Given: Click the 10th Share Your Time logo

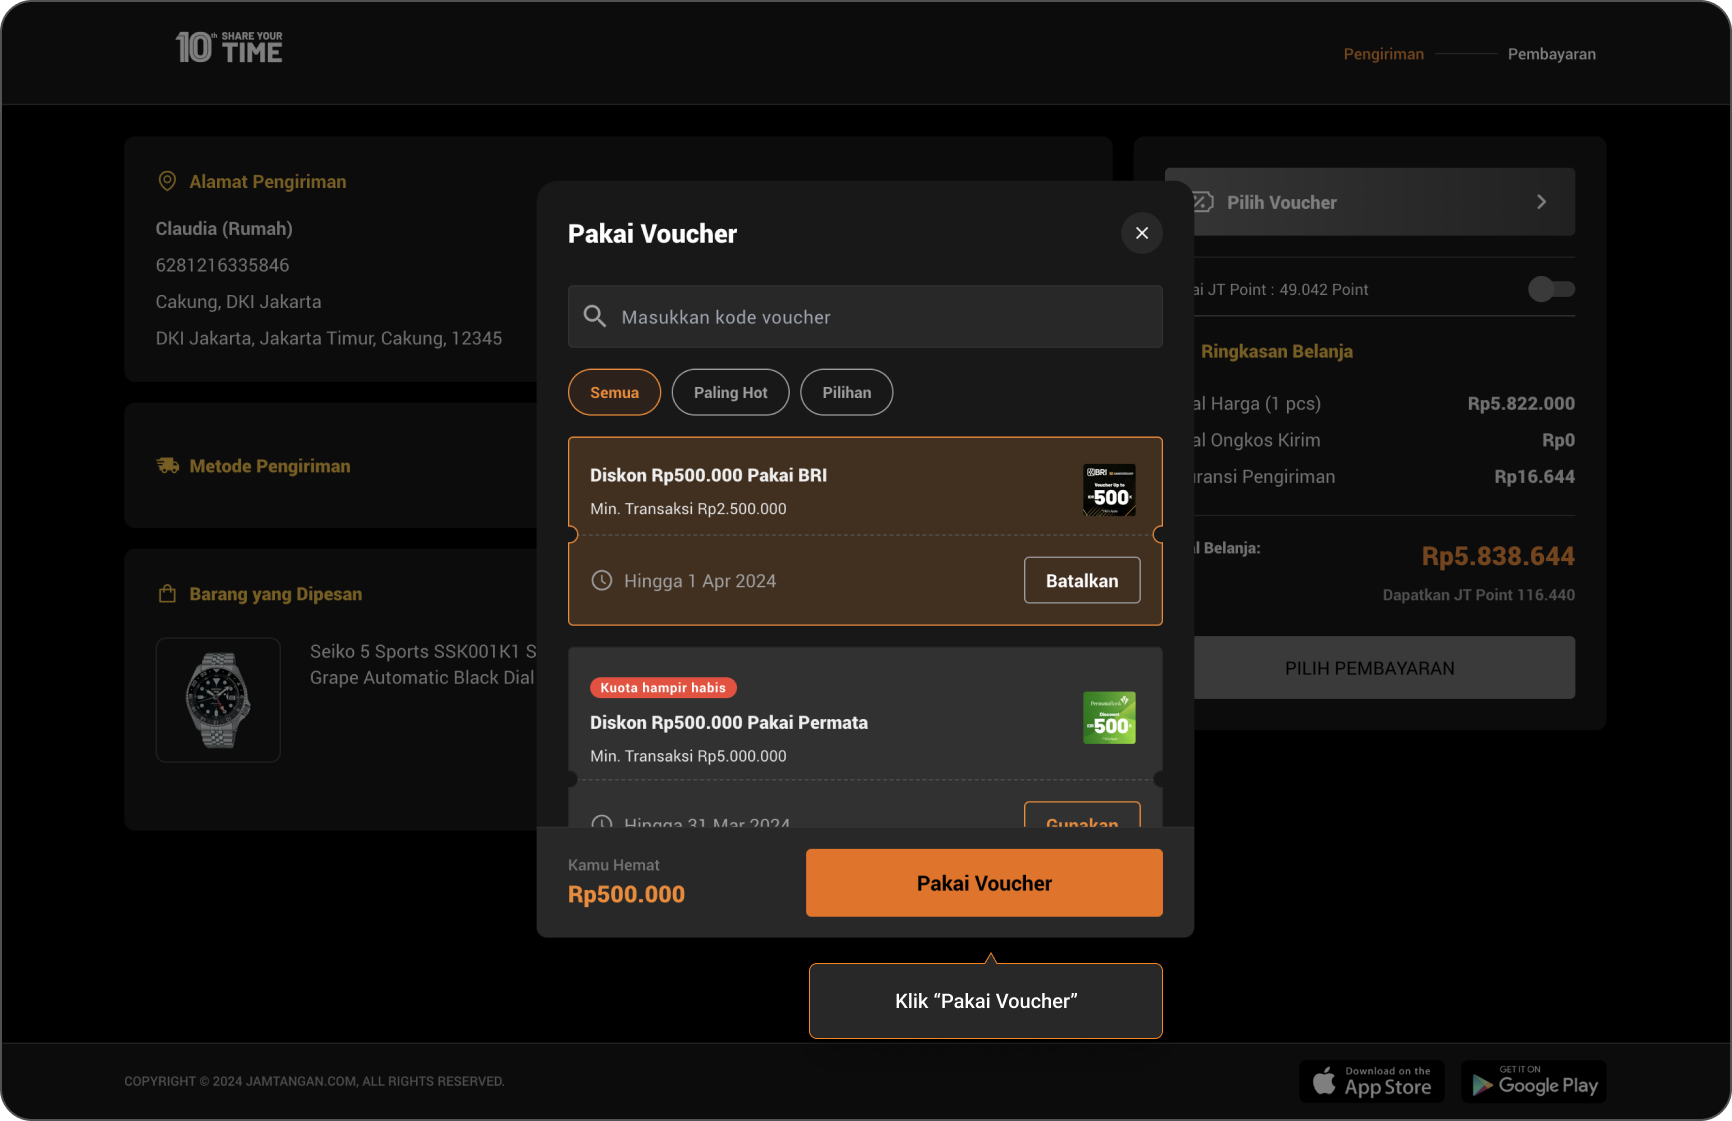Looking at the screenshot, I should (229, 48).
